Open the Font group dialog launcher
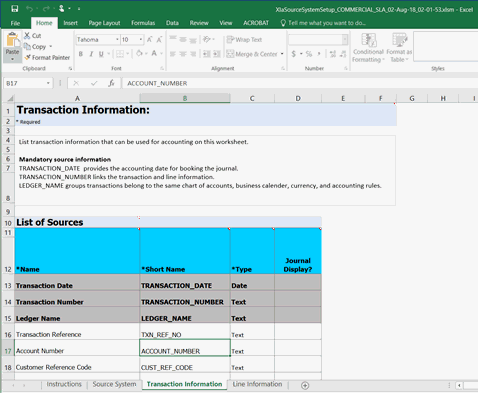The height and width of the screenshot is (393, 478). tap(162, 68)
